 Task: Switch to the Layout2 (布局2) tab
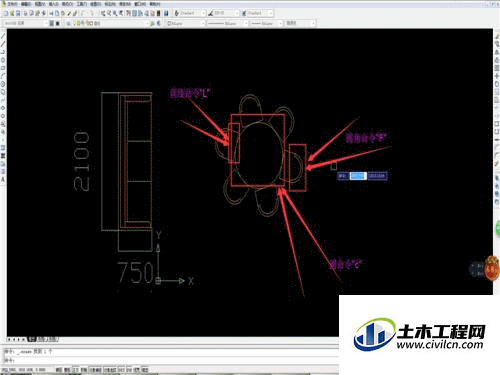(x=52, y=339)
